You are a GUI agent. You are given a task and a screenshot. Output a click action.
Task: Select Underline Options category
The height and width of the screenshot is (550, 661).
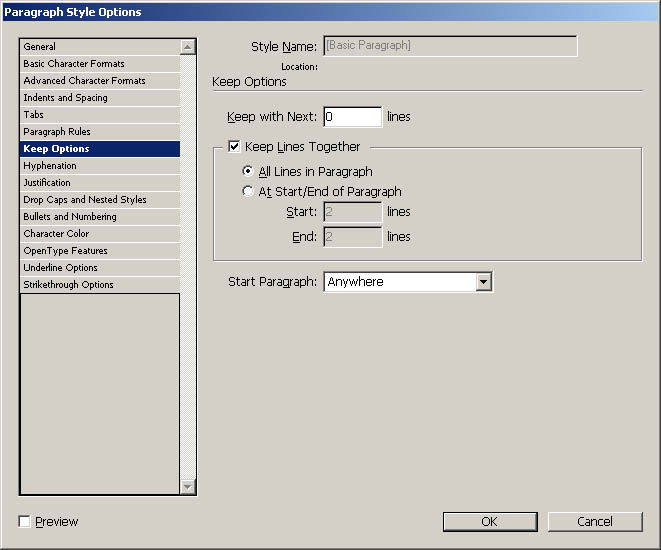click(100, 268)
